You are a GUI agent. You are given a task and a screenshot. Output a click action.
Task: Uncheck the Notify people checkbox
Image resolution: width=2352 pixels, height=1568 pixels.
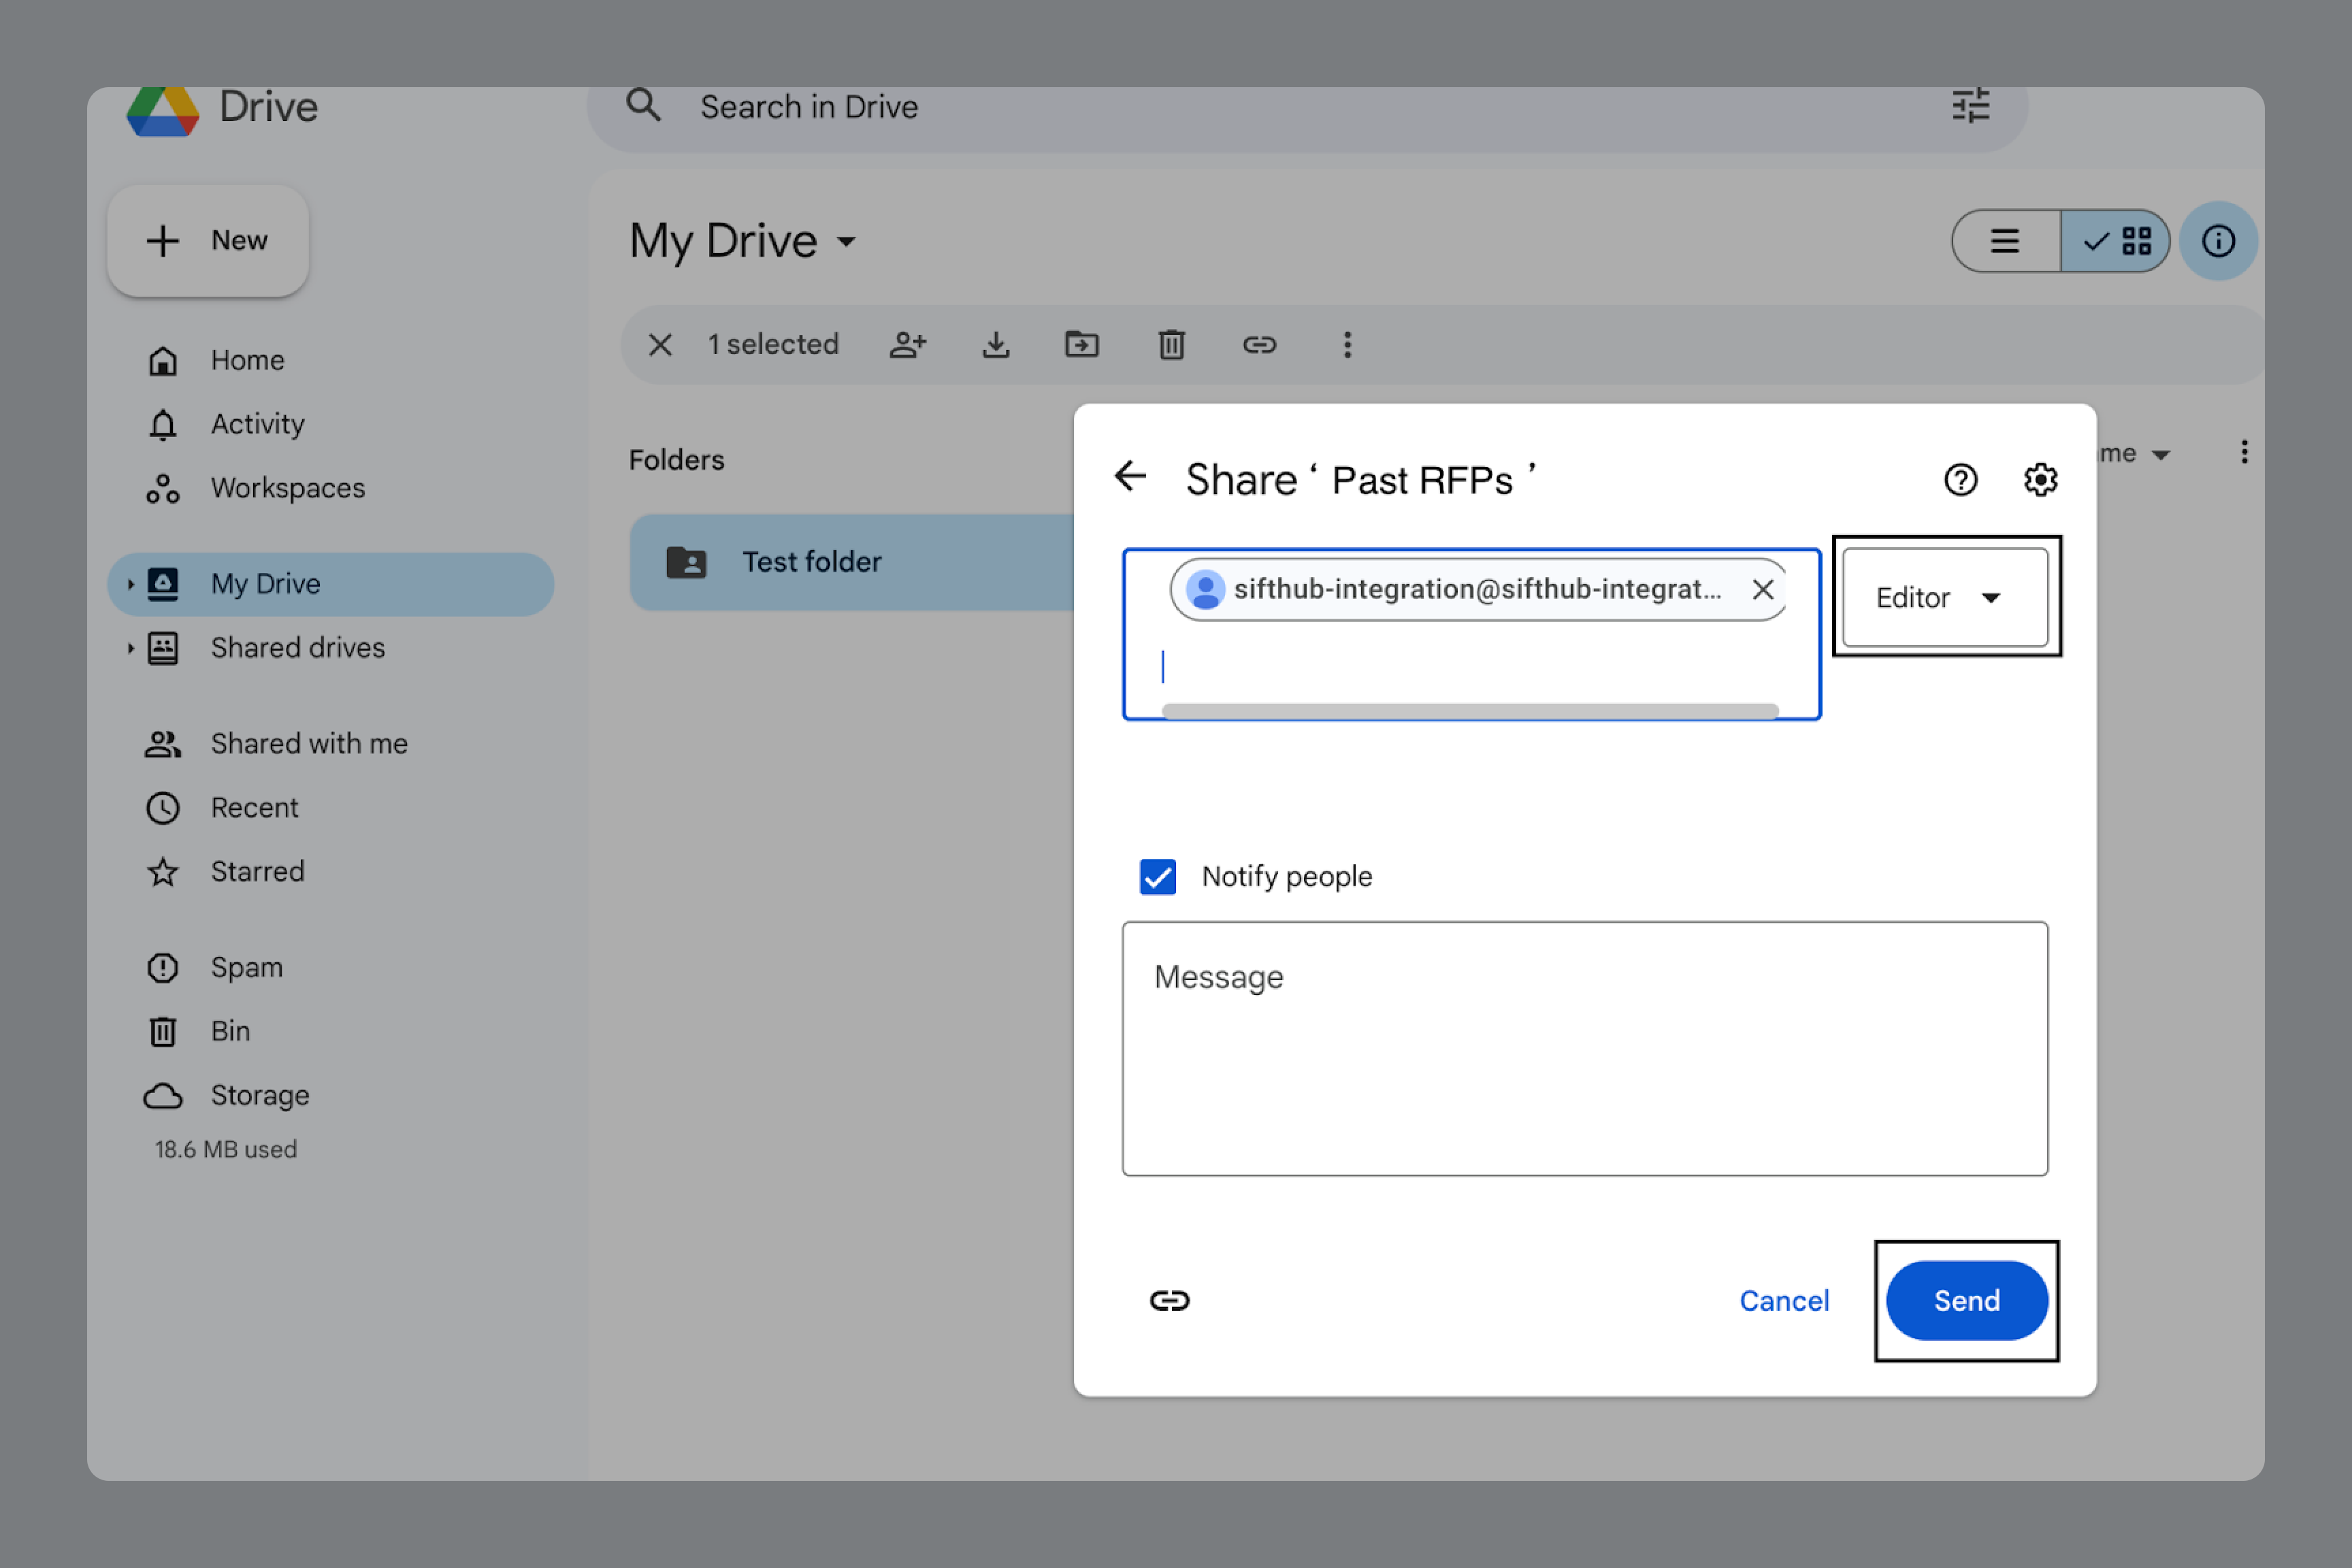pyautogui.click(x=1158, y=877)
